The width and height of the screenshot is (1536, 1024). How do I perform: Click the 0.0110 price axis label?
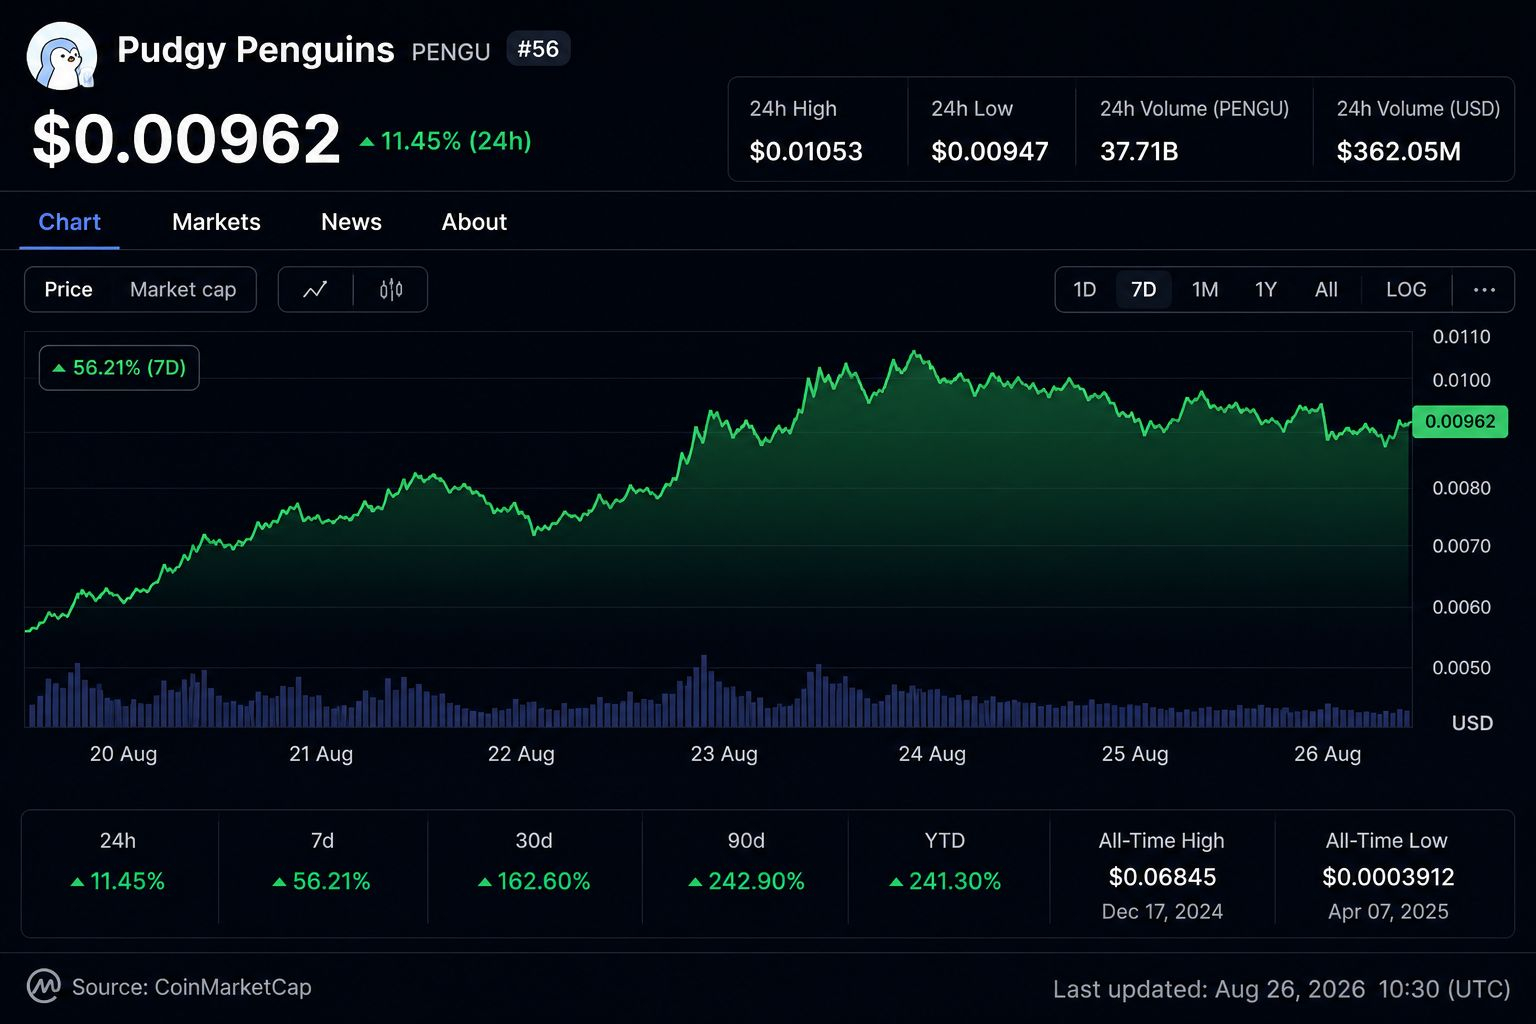[x=1461, y=337]
